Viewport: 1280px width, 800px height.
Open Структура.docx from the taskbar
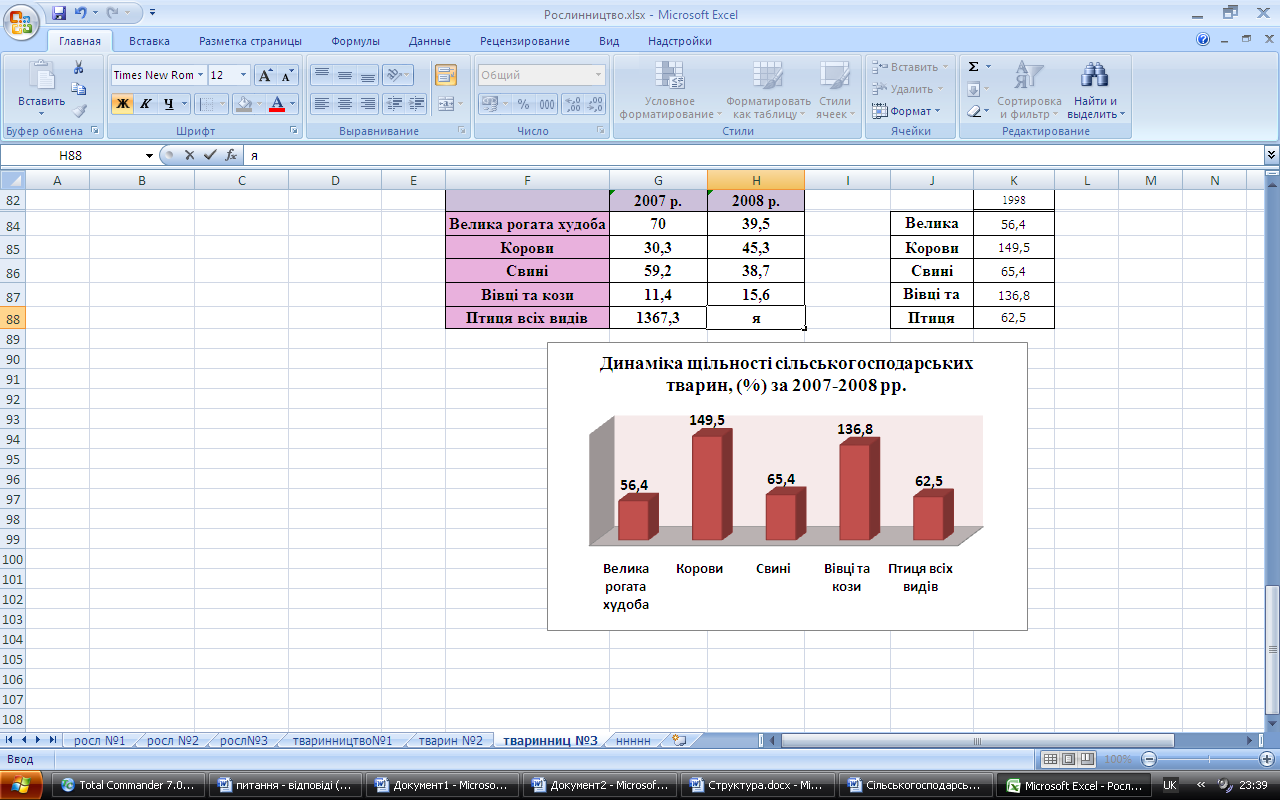(x=758, y=785)
